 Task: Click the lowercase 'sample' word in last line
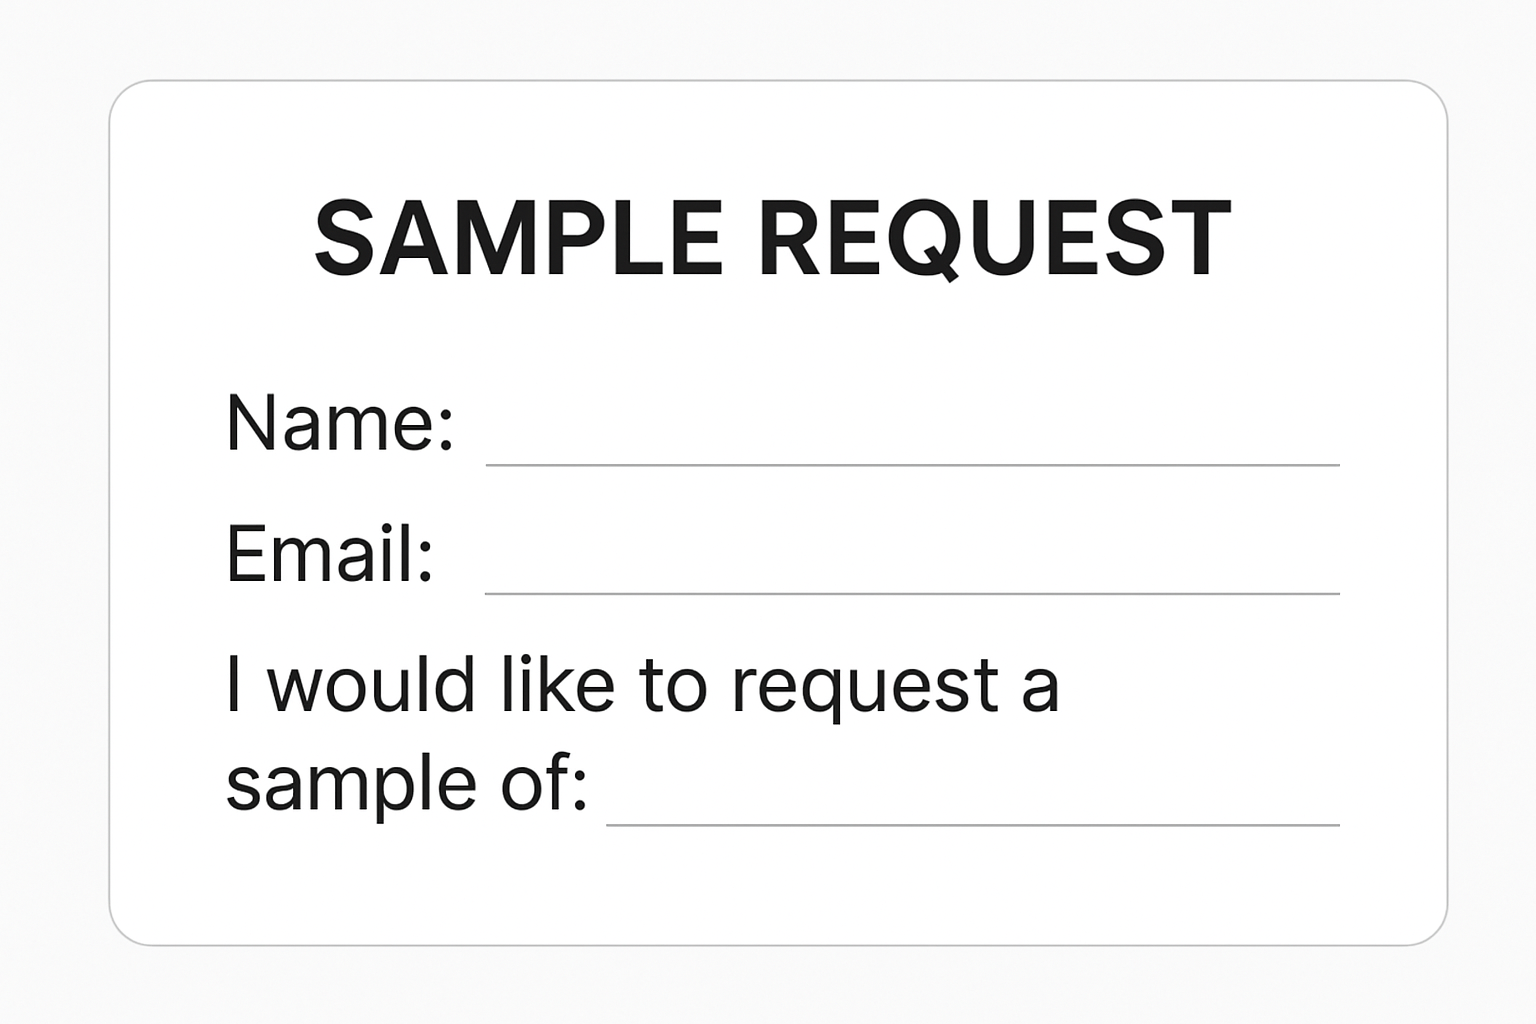coord(350,785)
